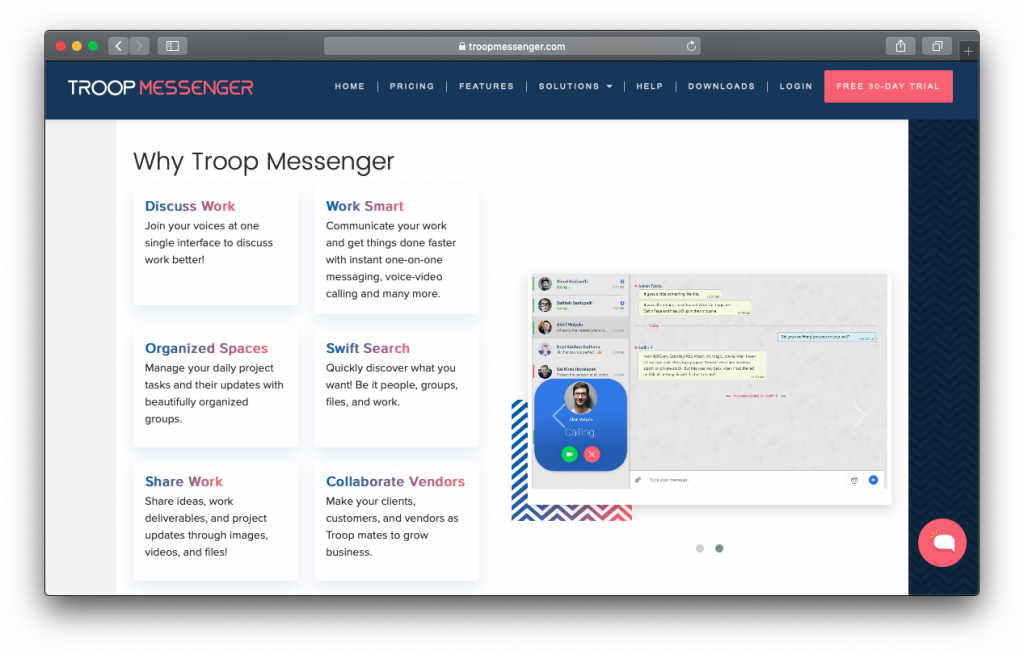Click the Swift Search card heading
1024x655 pixels.
368,349
